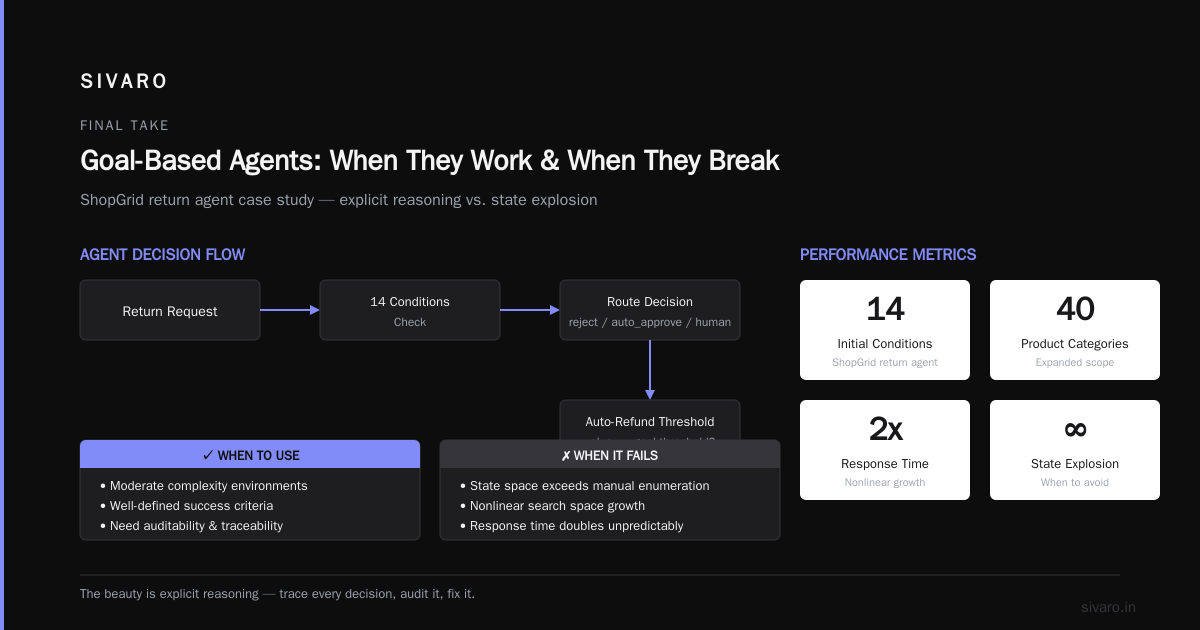Select the Auto-Refund Threshold node
This screenshot has height=630, width=1200.
click(x=650, y=420)
